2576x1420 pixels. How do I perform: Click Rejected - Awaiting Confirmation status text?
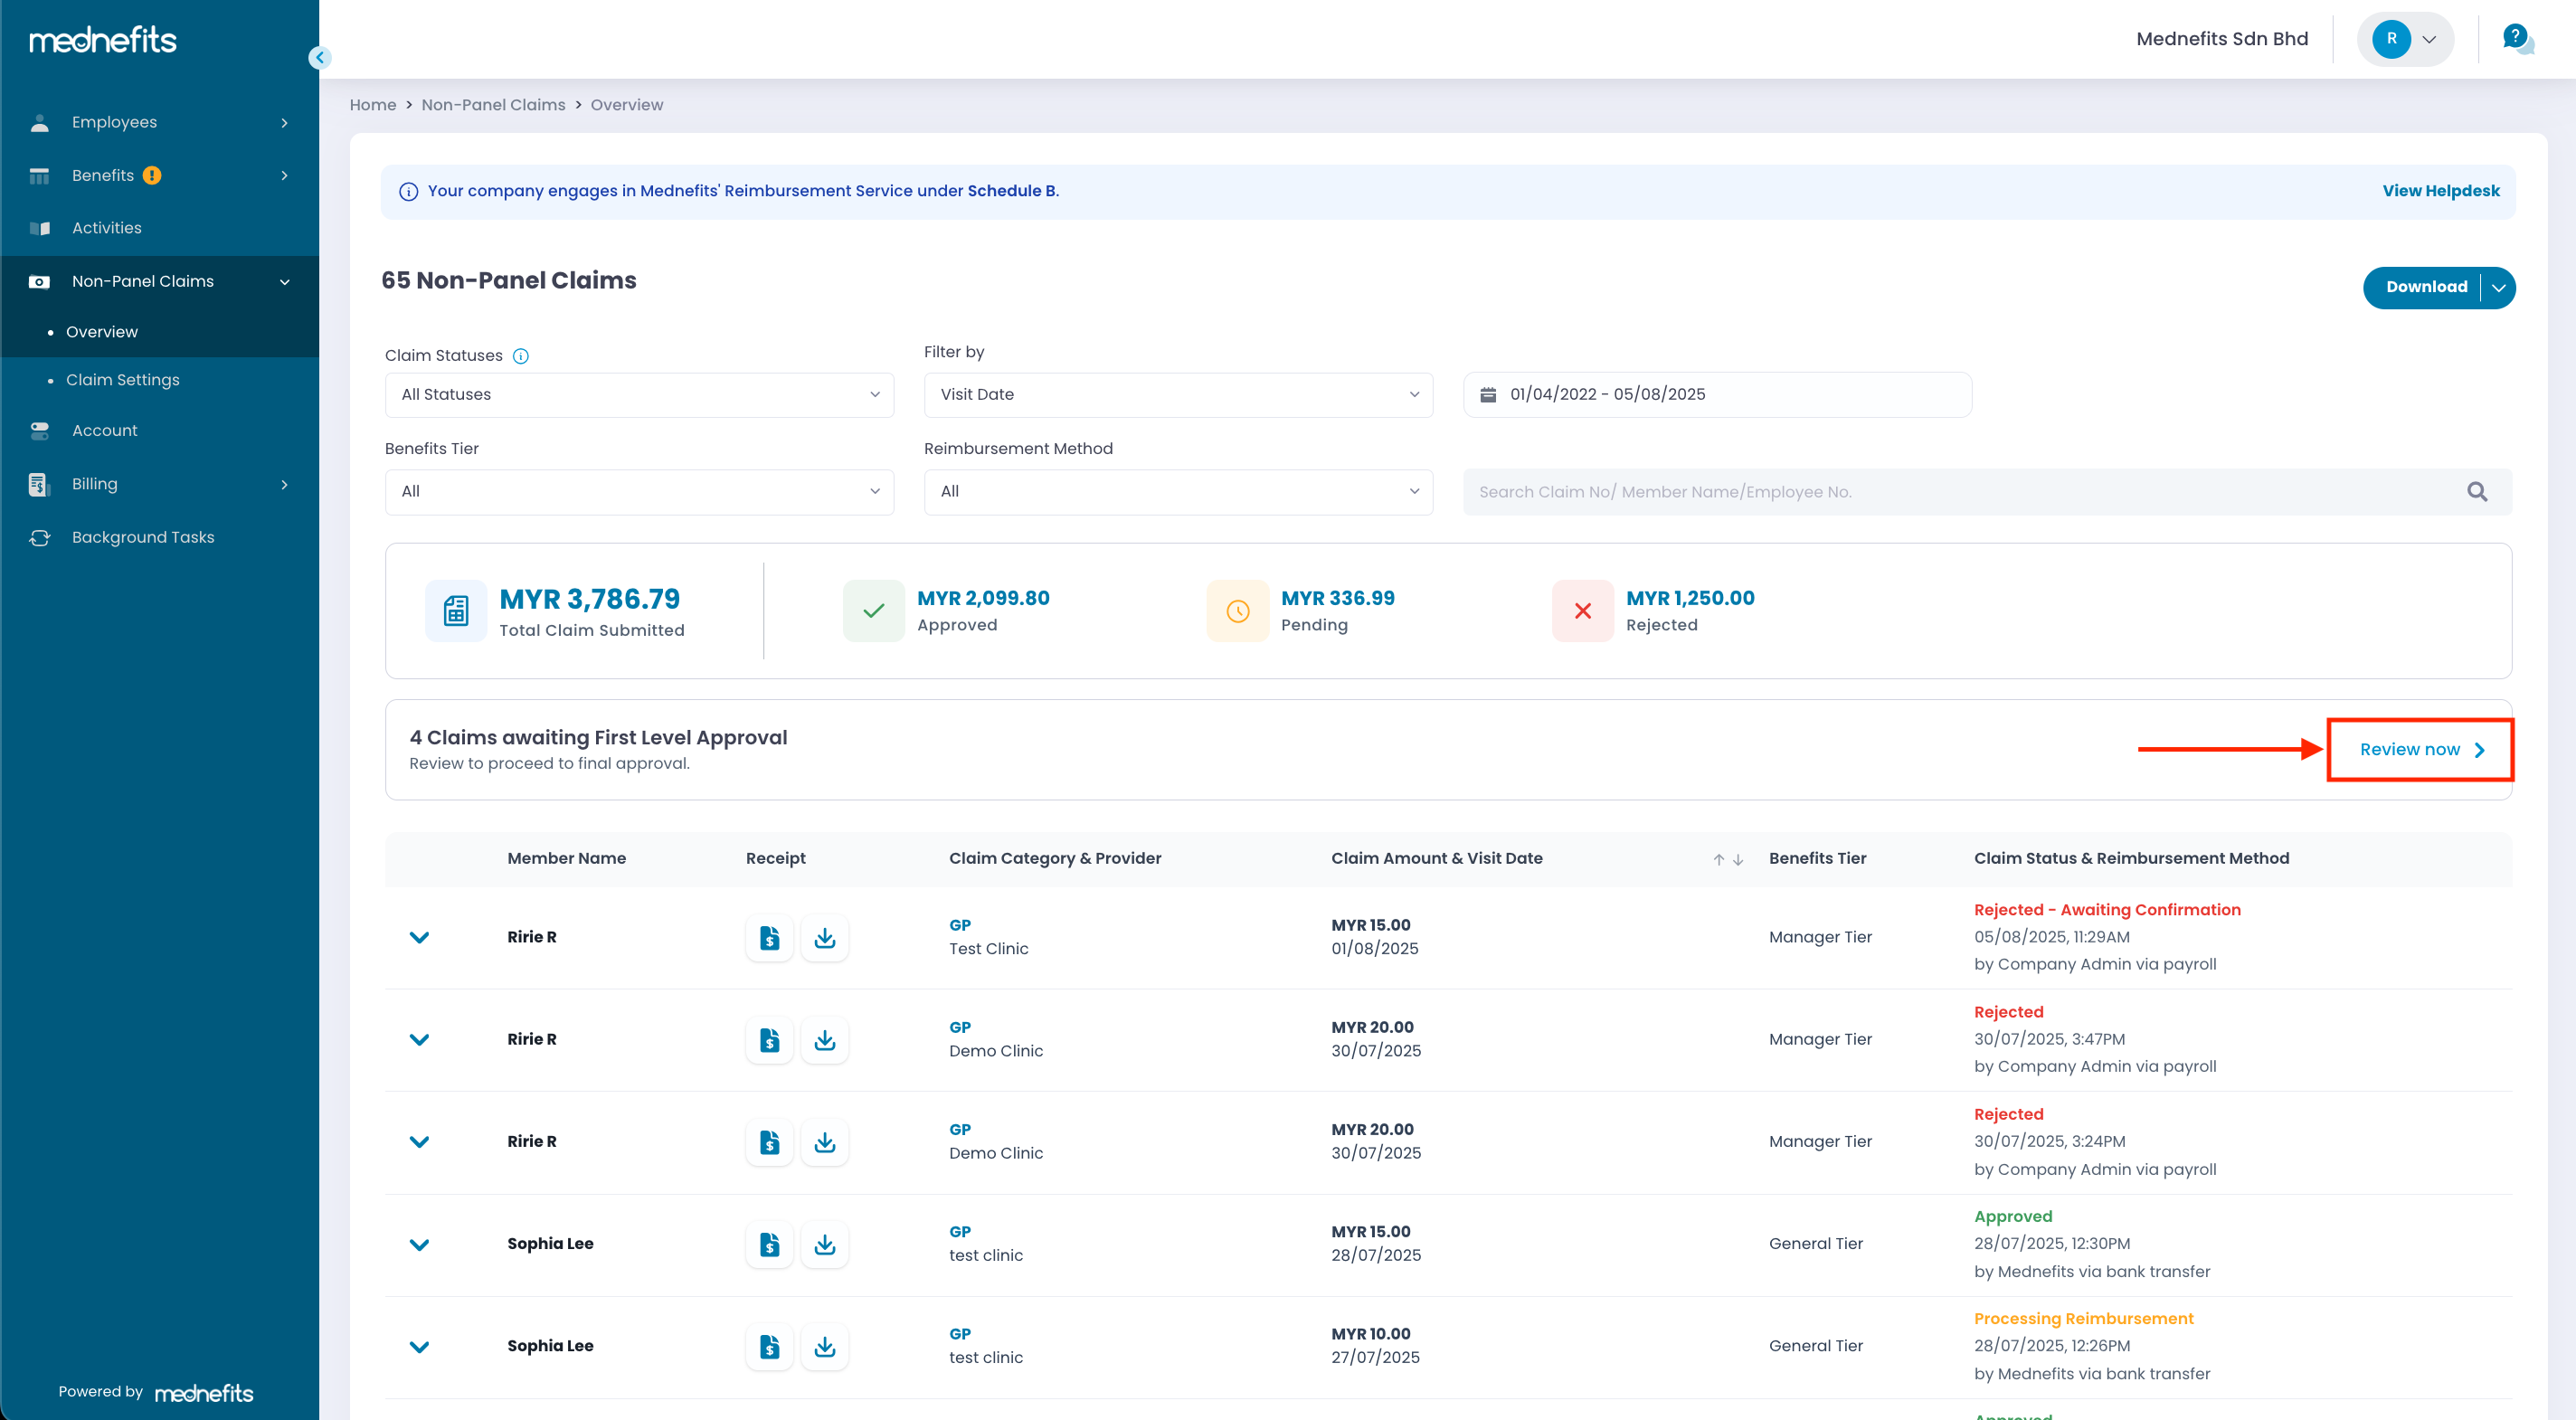click(x=2107, y=910)
